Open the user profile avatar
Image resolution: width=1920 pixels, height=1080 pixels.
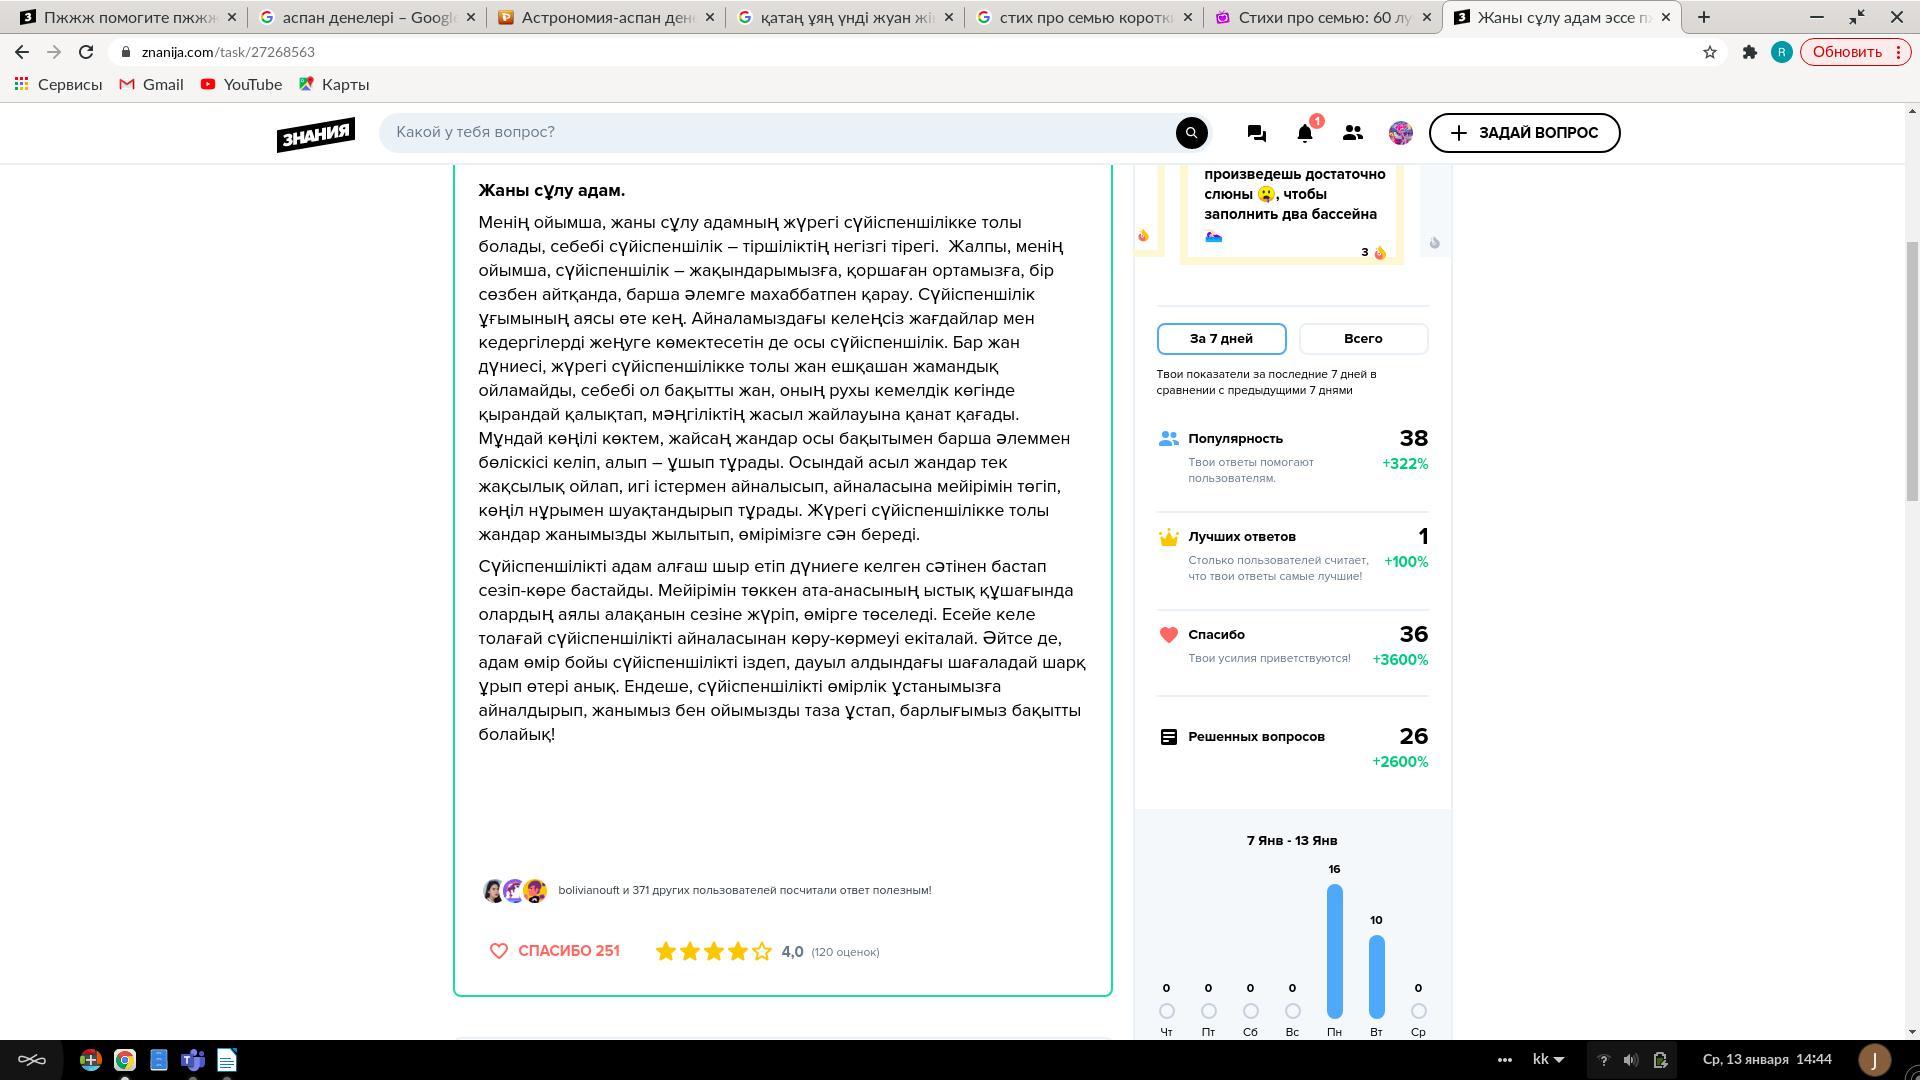(1400, 133)
